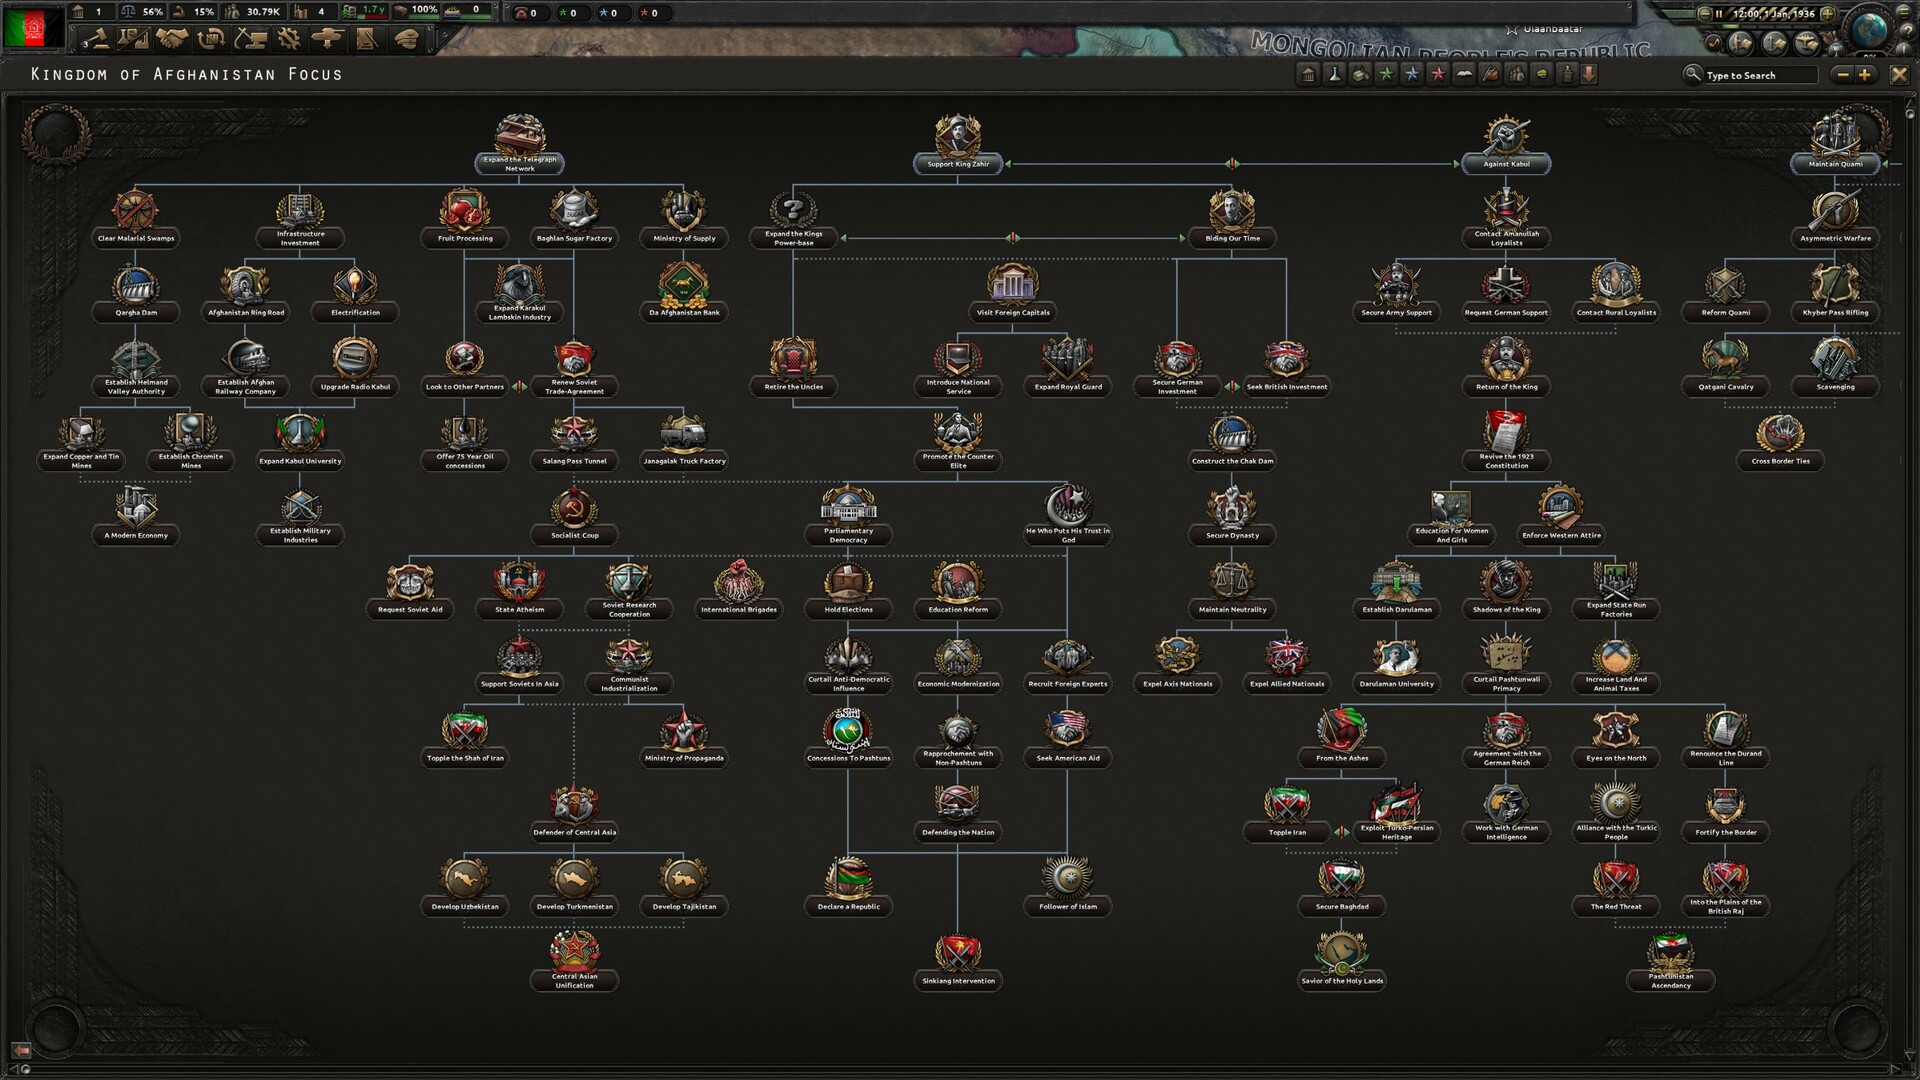This screenshot has width=1920, height=1080.
Task: Select the Construction menu hammer-and-sickle icon
Action: (x=253, y=37)
